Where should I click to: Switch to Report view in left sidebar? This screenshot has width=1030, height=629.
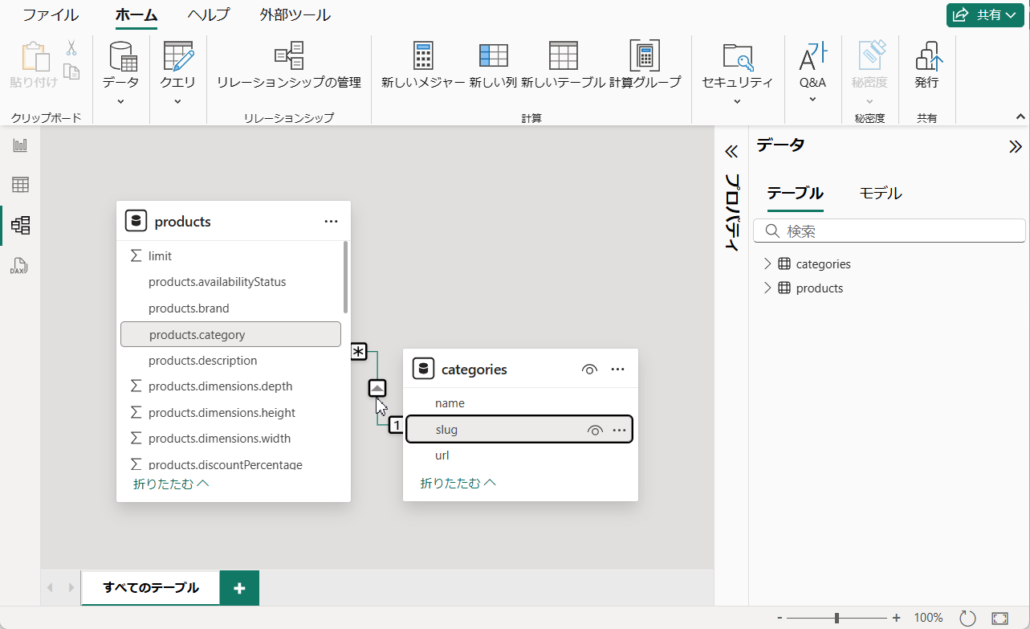[20, 146]
